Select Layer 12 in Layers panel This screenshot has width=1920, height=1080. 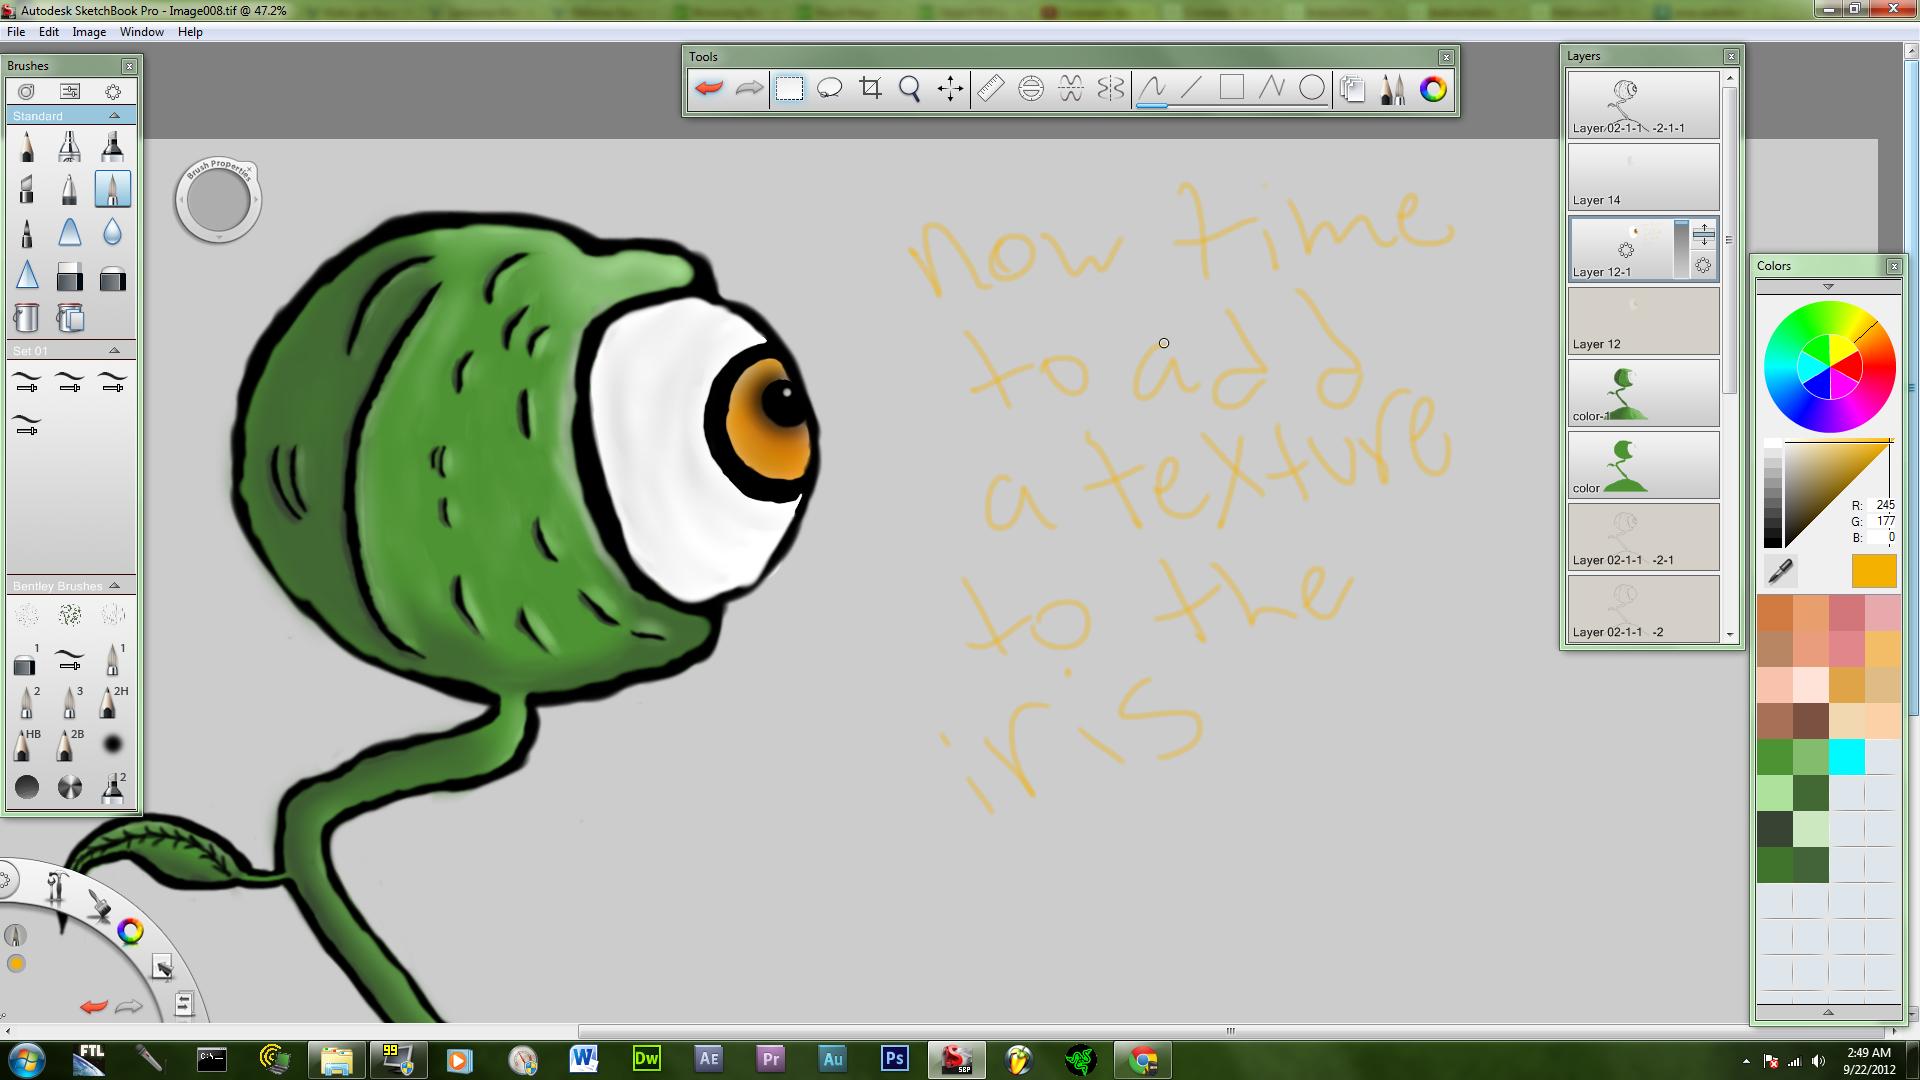point(1643,320)
